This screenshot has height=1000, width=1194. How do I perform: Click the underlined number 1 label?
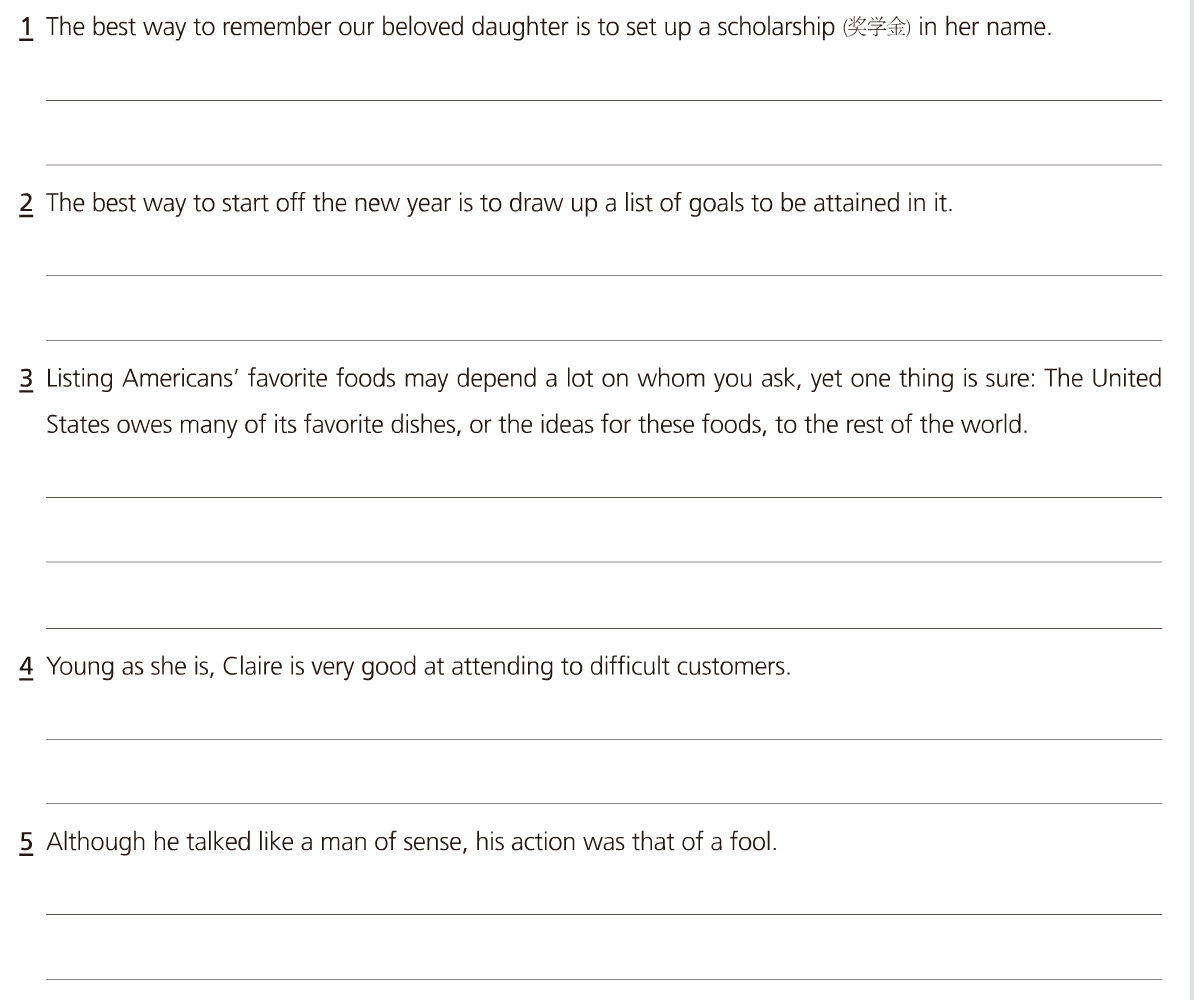click(27, 28)
